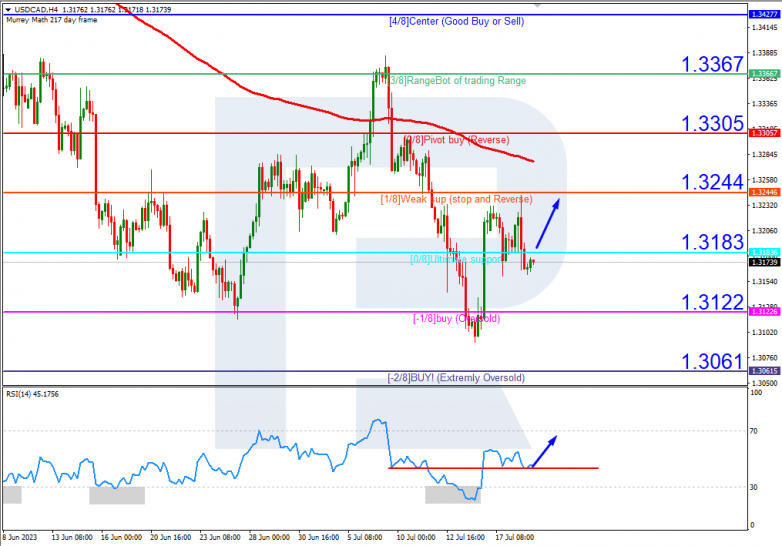Click the '16 Jun 00:00' time axis label
This screenshot has height=546, width=782.
121,537
